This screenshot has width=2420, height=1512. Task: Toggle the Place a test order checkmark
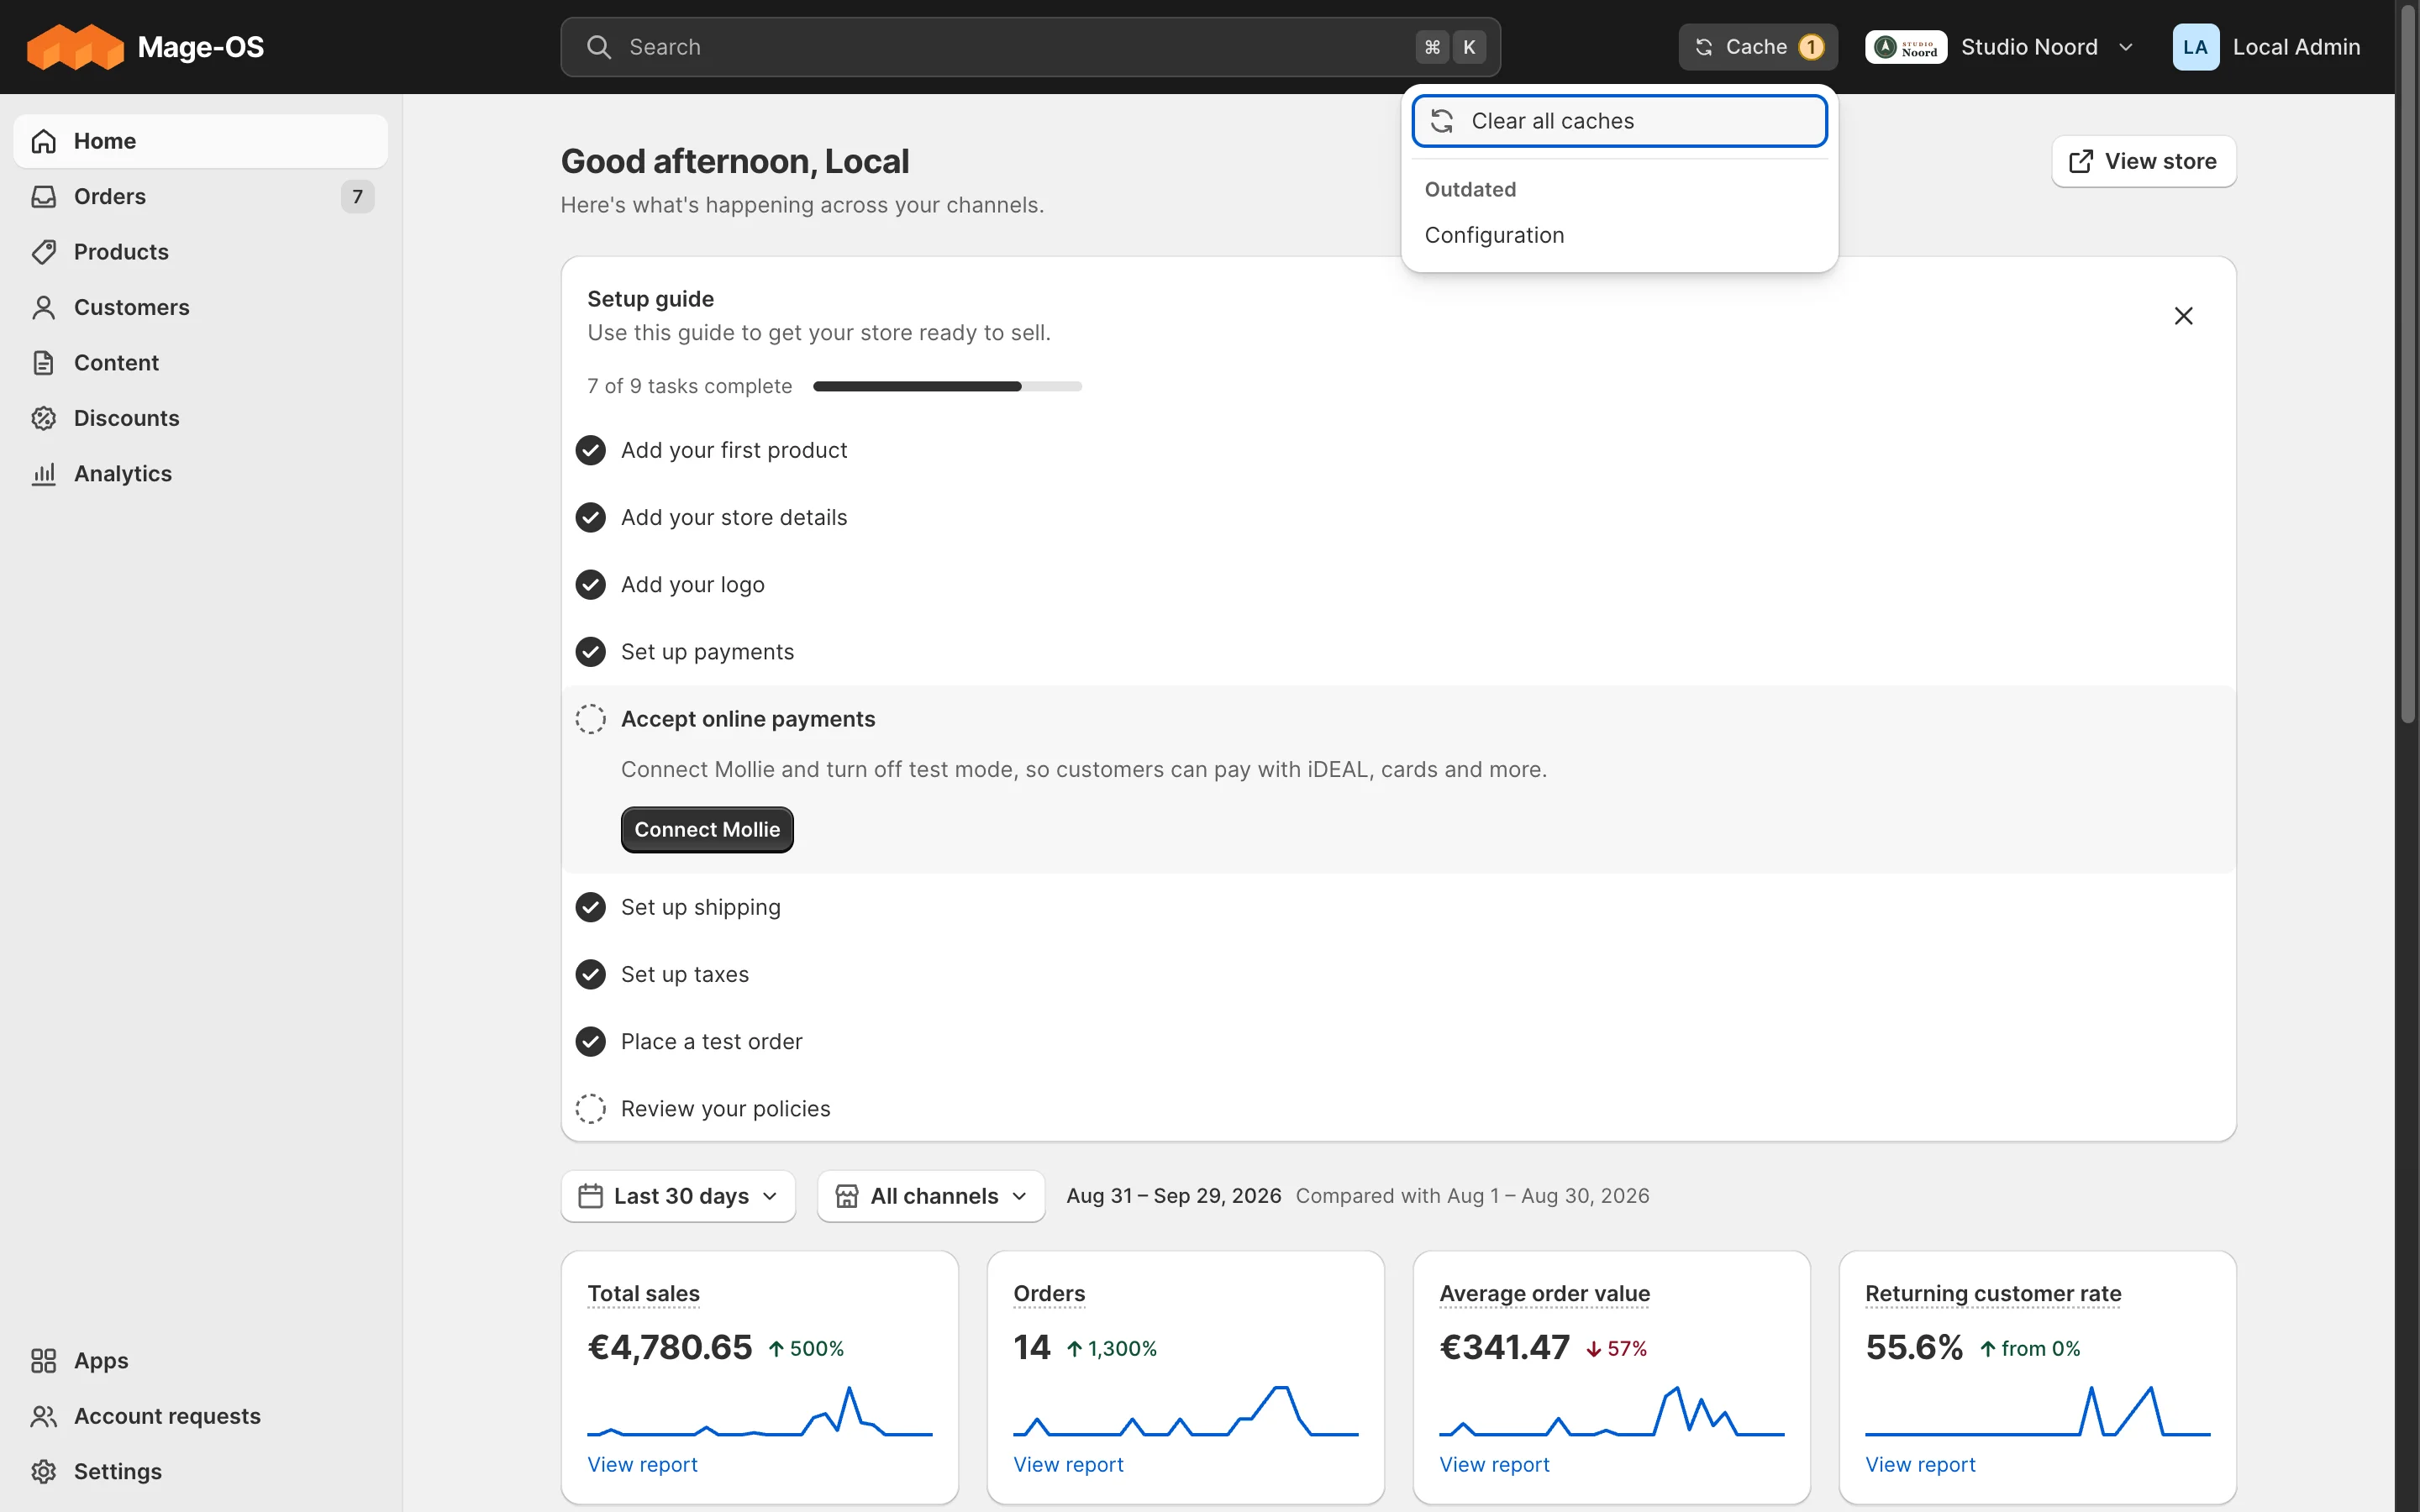click(x=591, y=1042)
